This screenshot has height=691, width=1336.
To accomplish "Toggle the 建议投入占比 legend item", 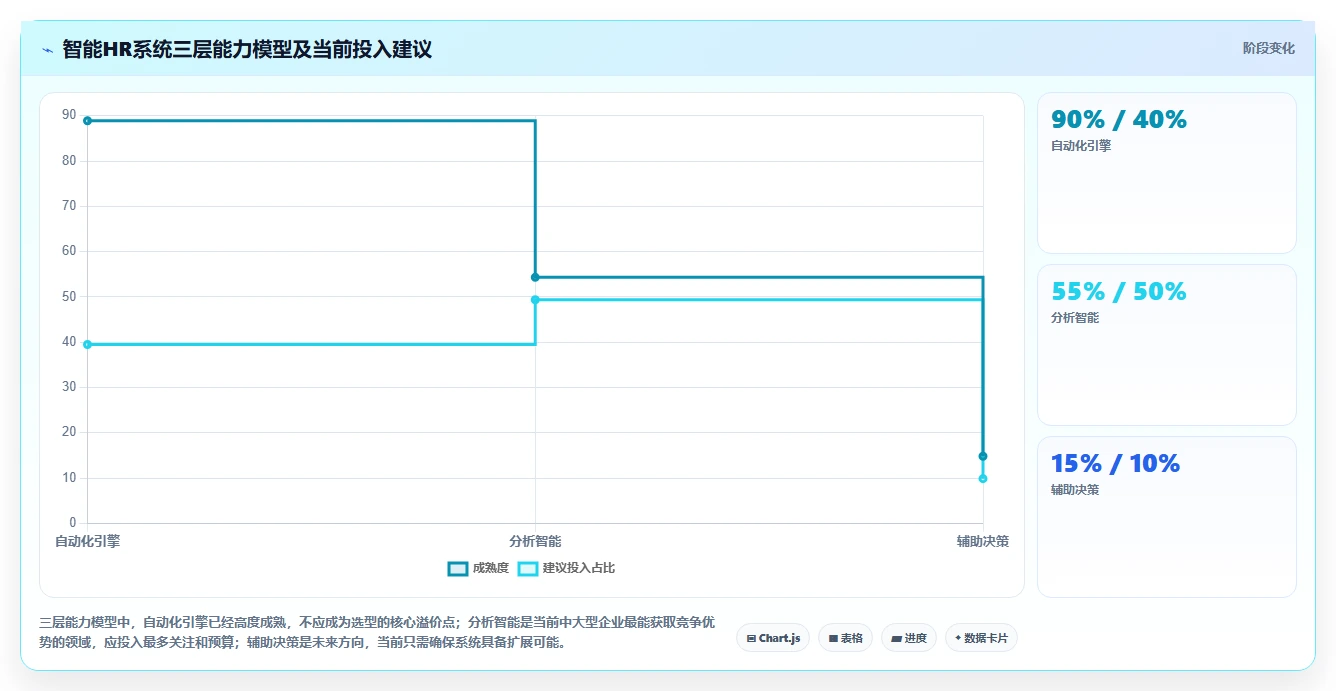I will [567, 568].
